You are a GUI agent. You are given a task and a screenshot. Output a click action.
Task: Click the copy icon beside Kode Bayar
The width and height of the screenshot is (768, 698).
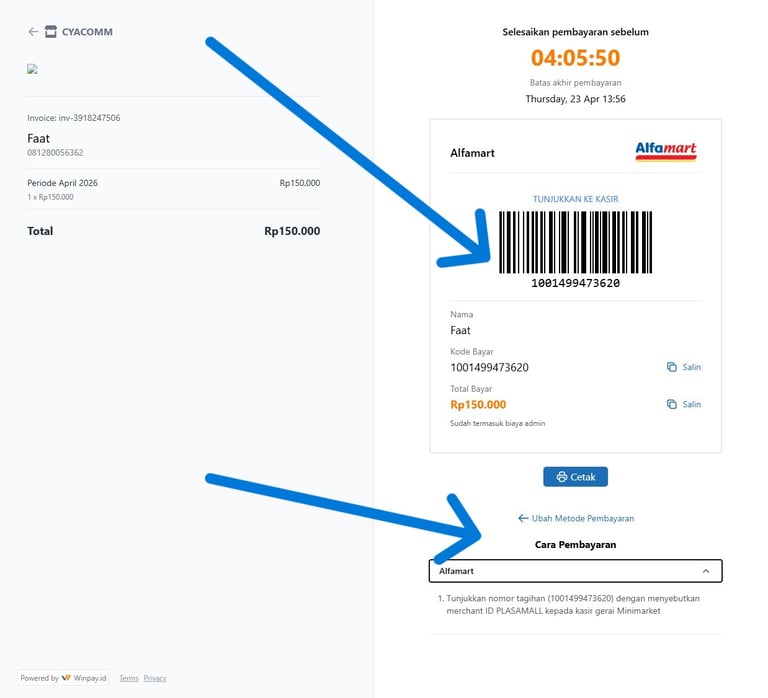672,367
